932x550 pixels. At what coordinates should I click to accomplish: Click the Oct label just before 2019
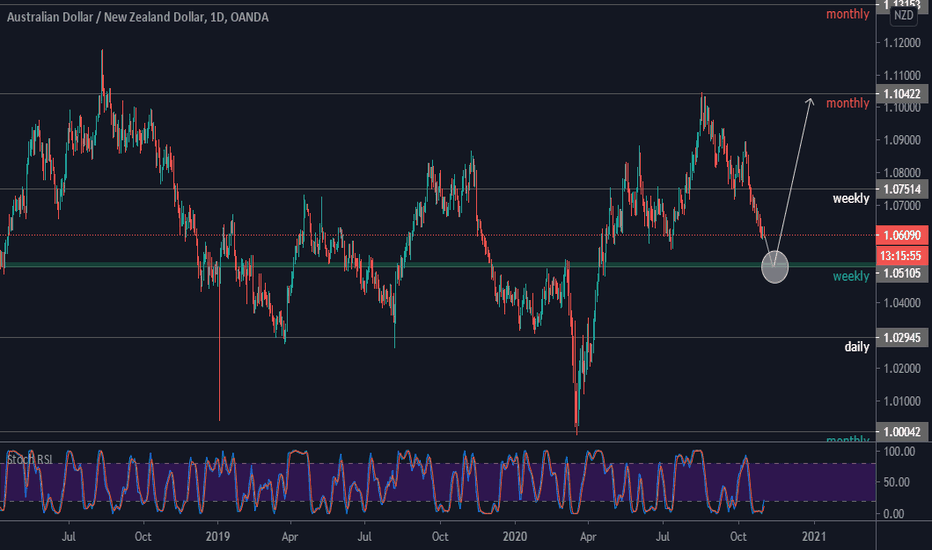[x=143, y=536]
